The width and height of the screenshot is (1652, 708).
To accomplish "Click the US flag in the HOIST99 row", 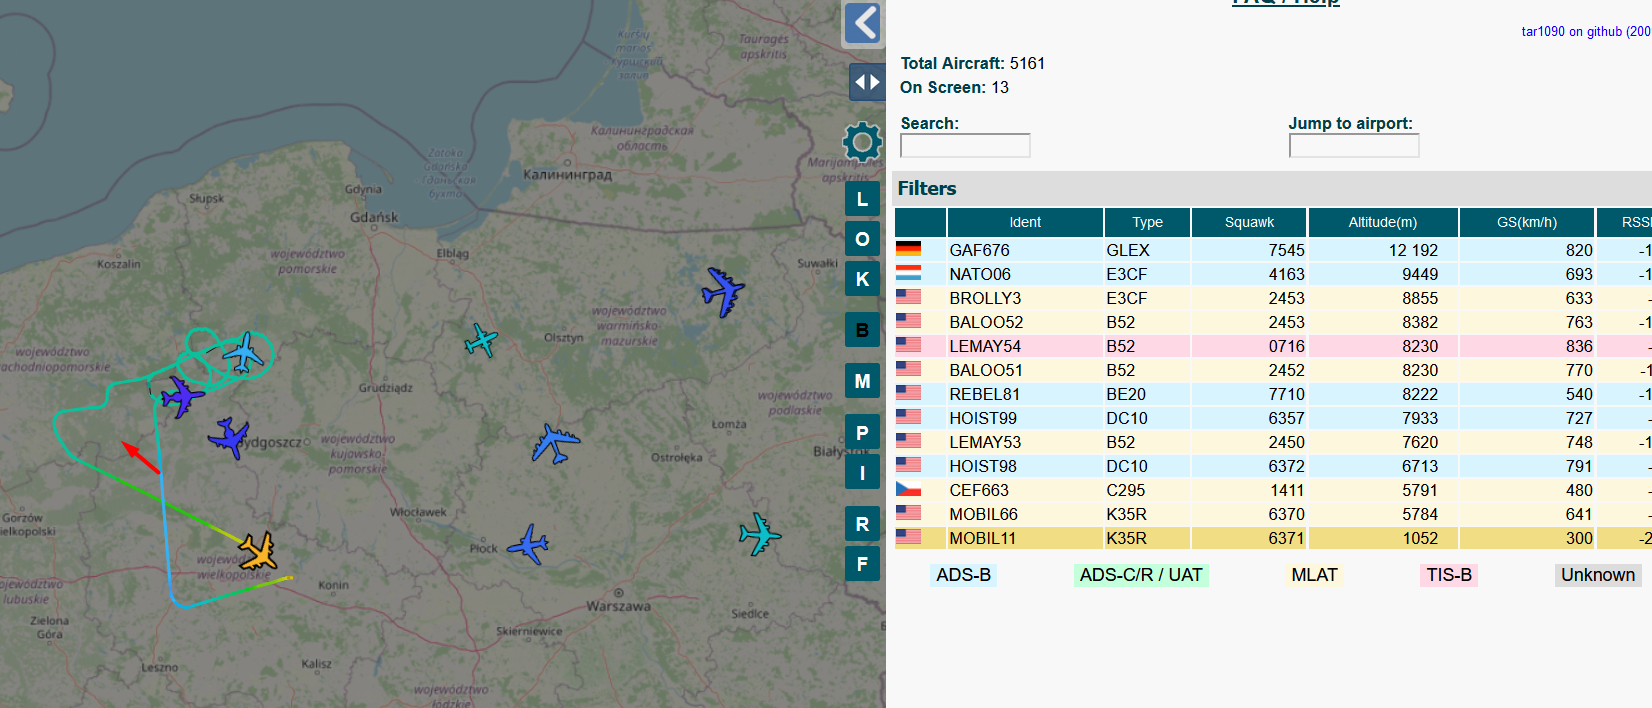I will pos(908,417).
